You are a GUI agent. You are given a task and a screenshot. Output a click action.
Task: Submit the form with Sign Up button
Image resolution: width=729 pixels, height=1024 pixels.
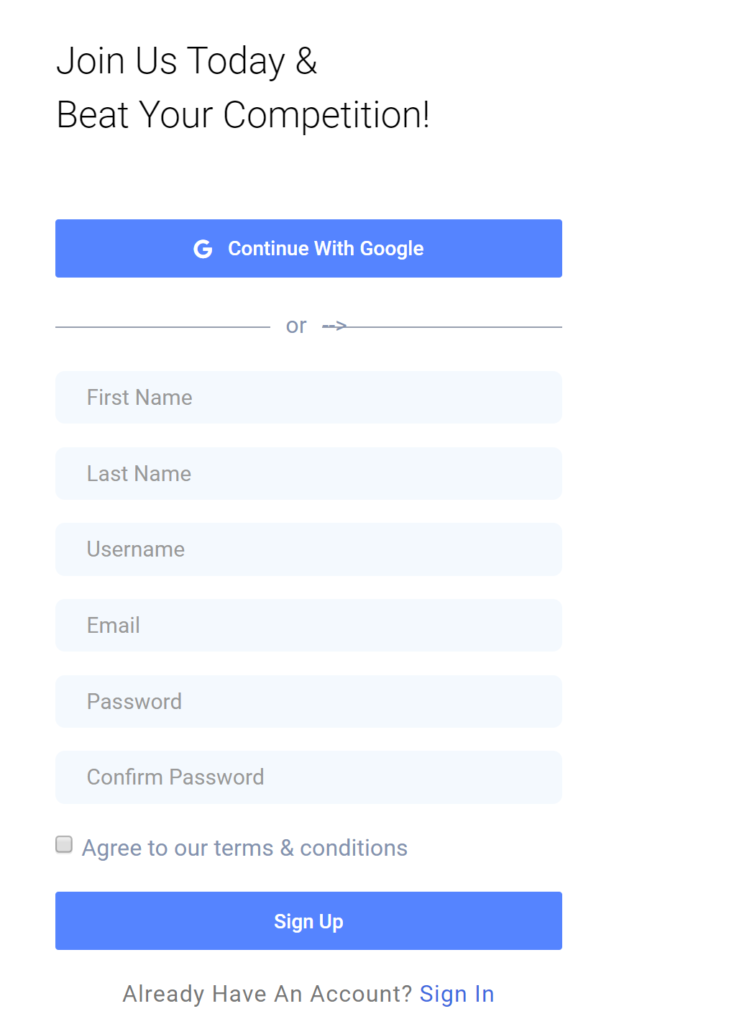[308, 921]
